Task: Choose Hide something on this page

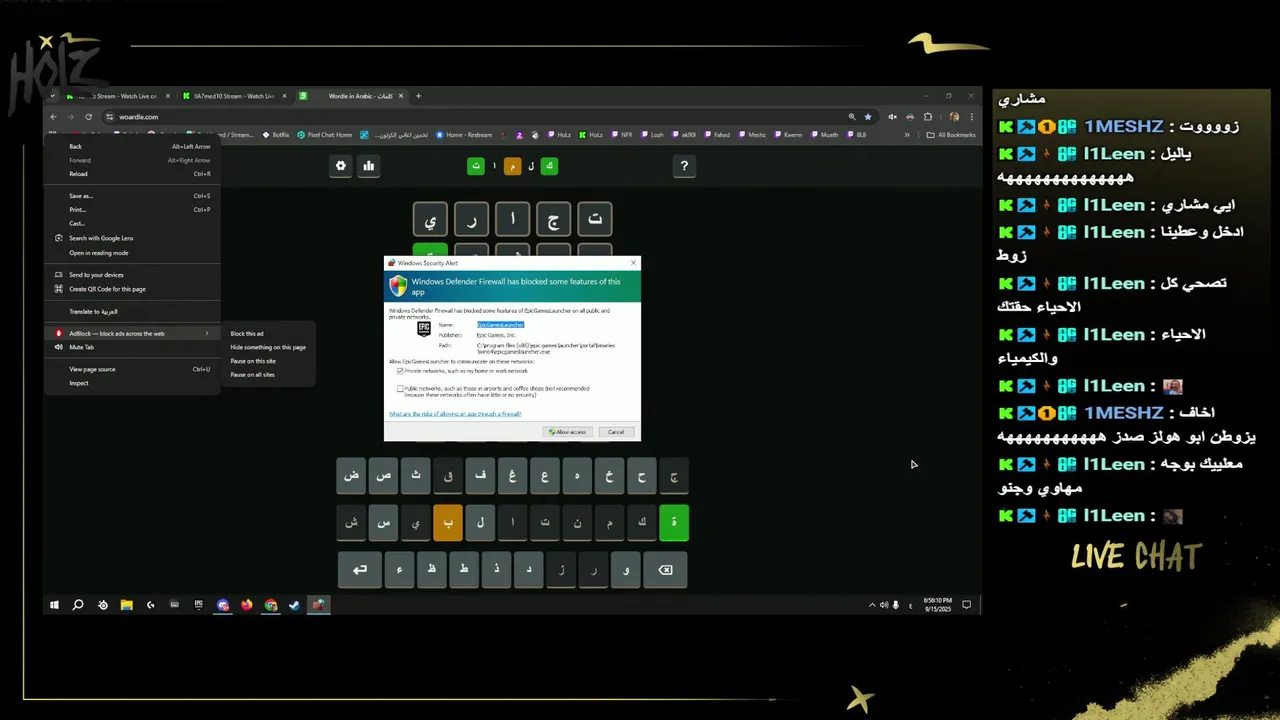Action: tap(267, 347)
